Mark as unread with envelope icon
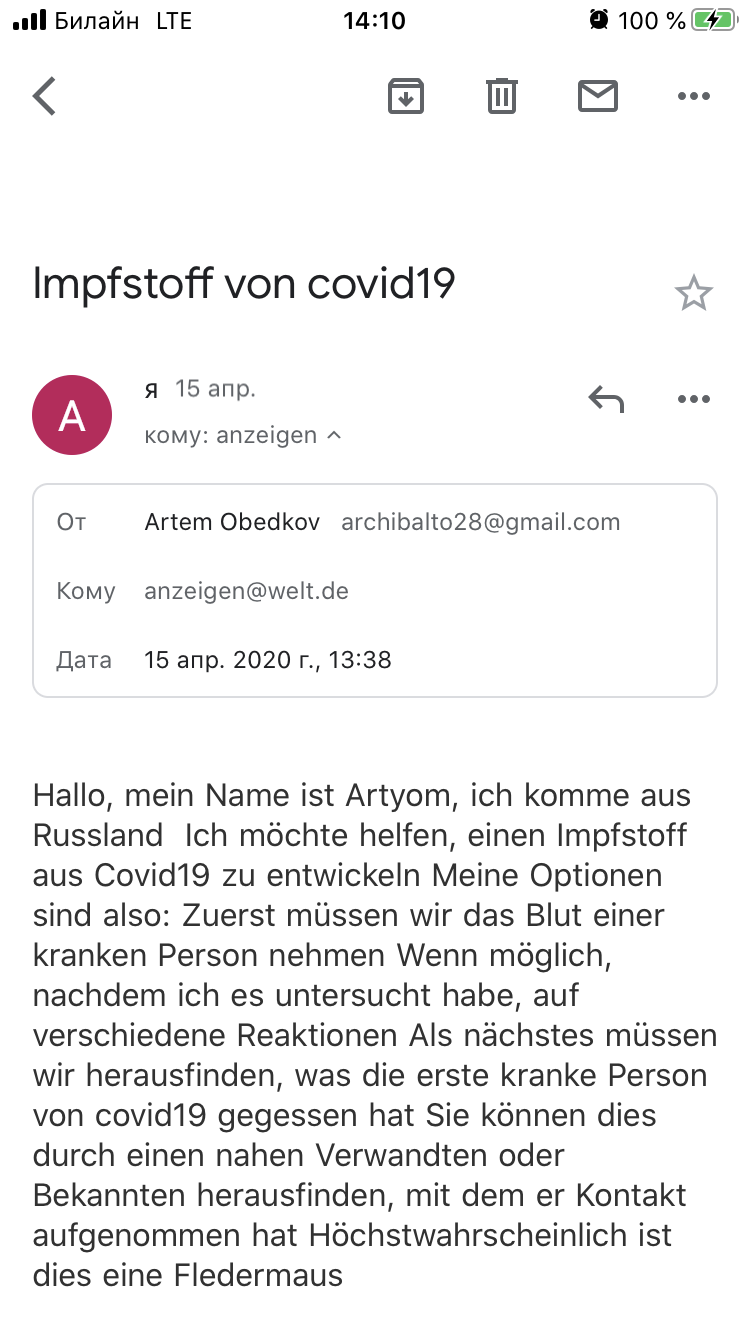 (x=598, y=96)
